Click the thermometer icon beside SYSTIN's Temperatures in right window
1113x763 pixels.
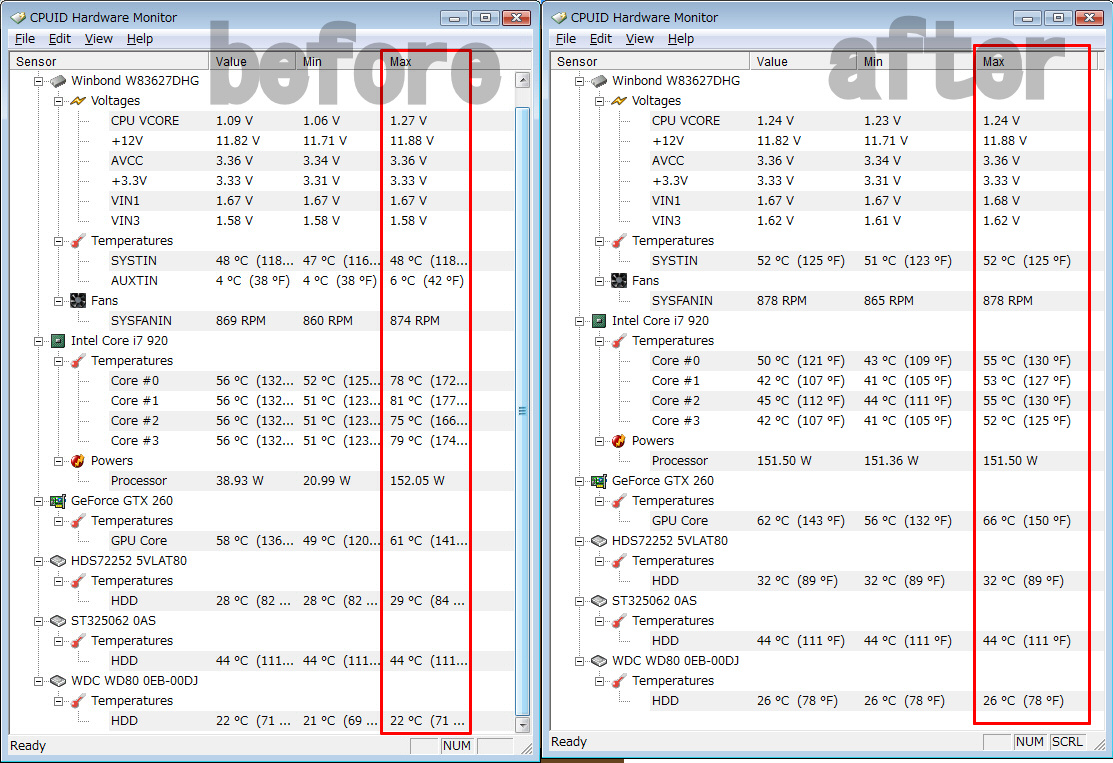618,241
